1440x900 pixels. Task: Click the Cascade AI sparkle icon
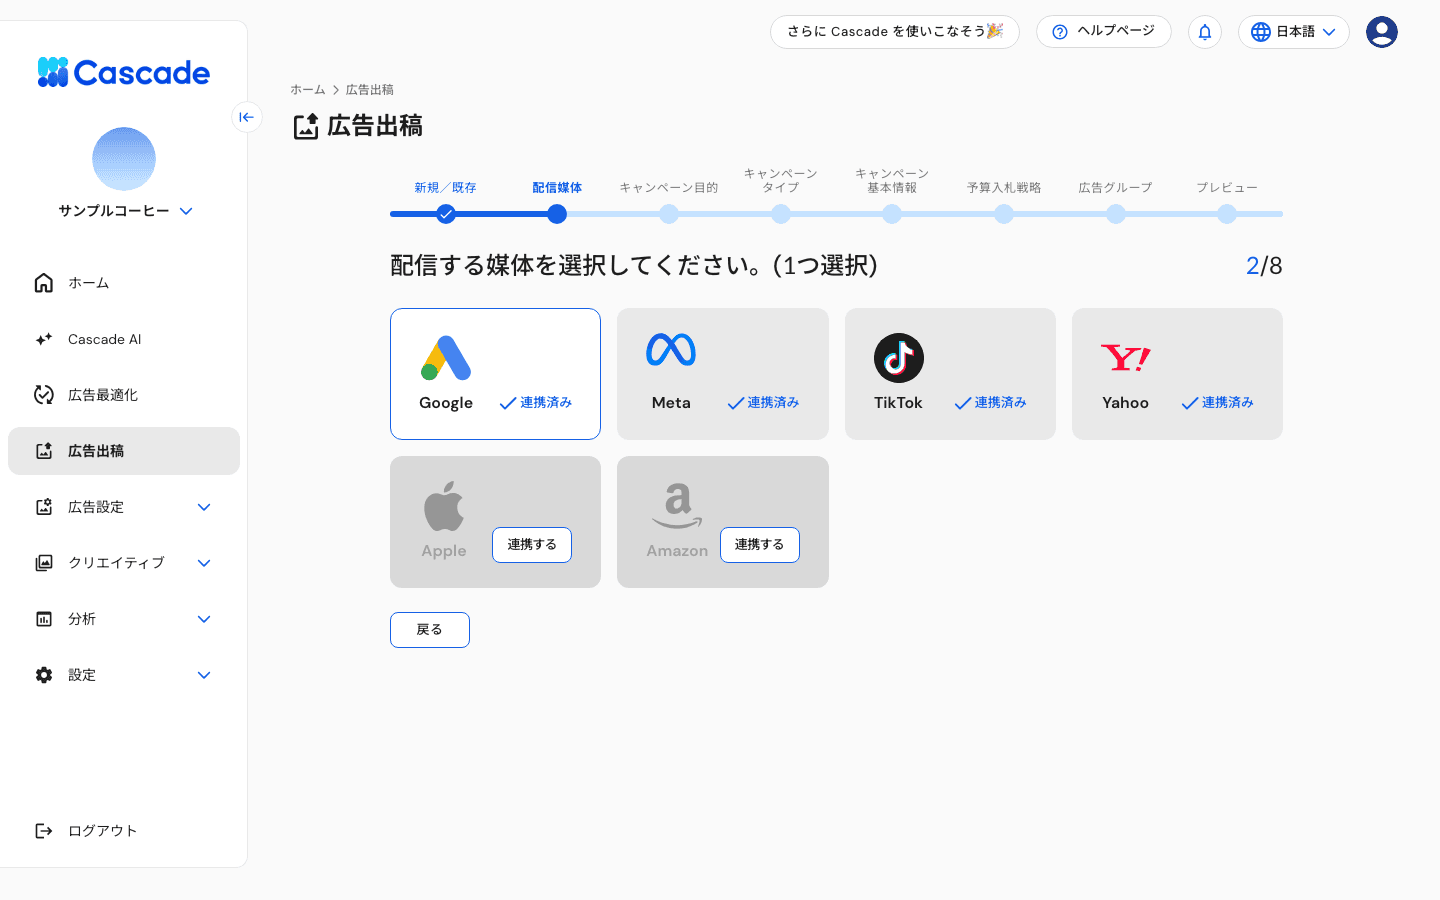44,339
